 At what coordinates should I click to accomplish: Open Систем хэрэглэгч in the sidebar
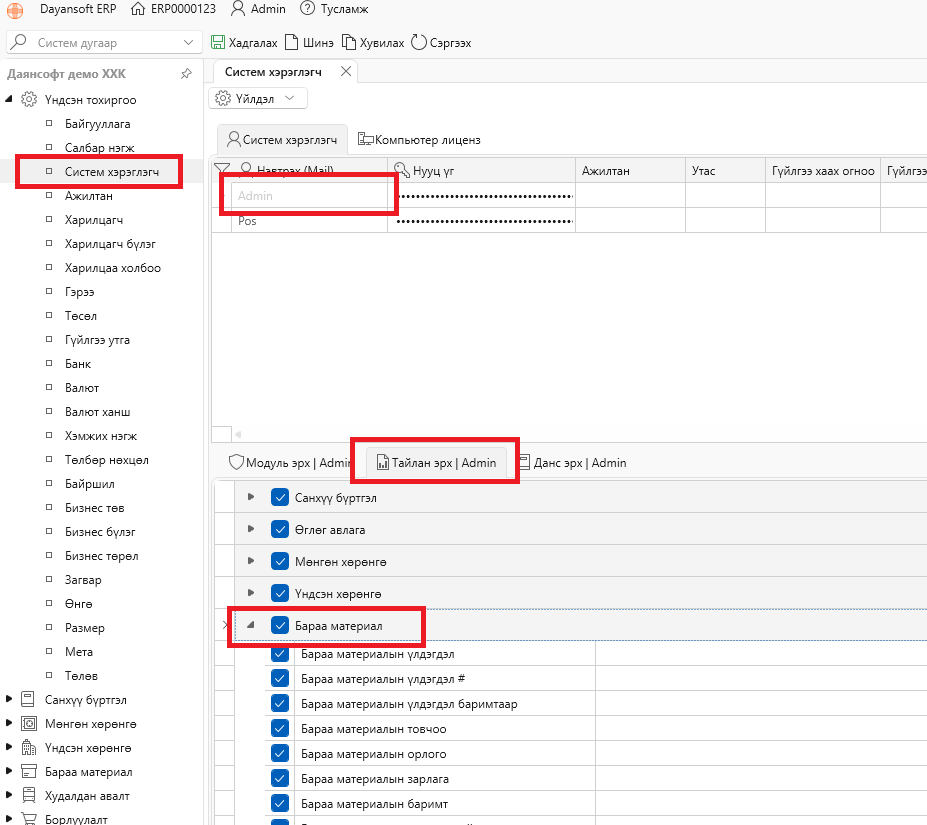point(112,172)
